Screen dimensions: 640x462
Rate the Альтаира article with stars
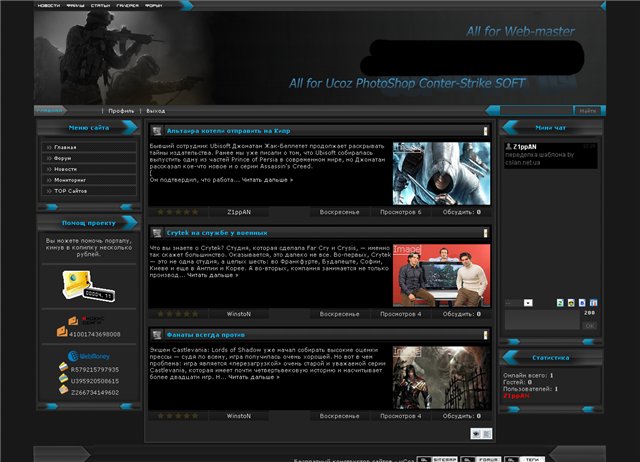(178, 212)
